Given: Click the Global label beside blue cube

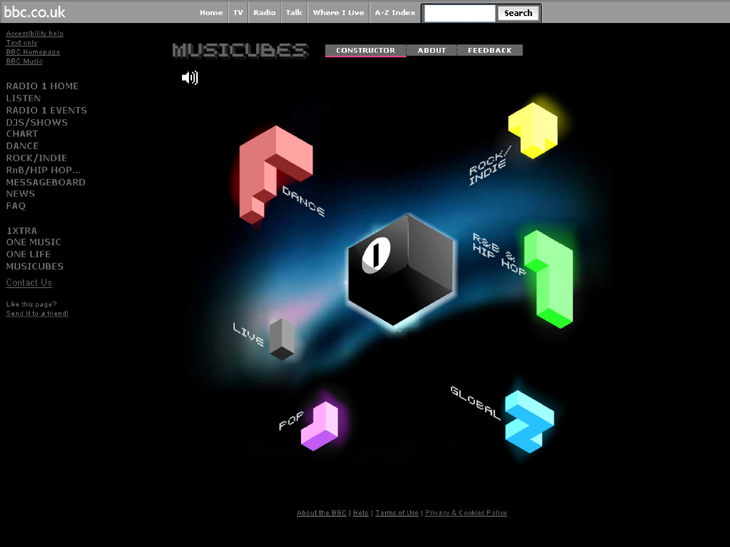Looking at the screenshot, I should [475, 402].
